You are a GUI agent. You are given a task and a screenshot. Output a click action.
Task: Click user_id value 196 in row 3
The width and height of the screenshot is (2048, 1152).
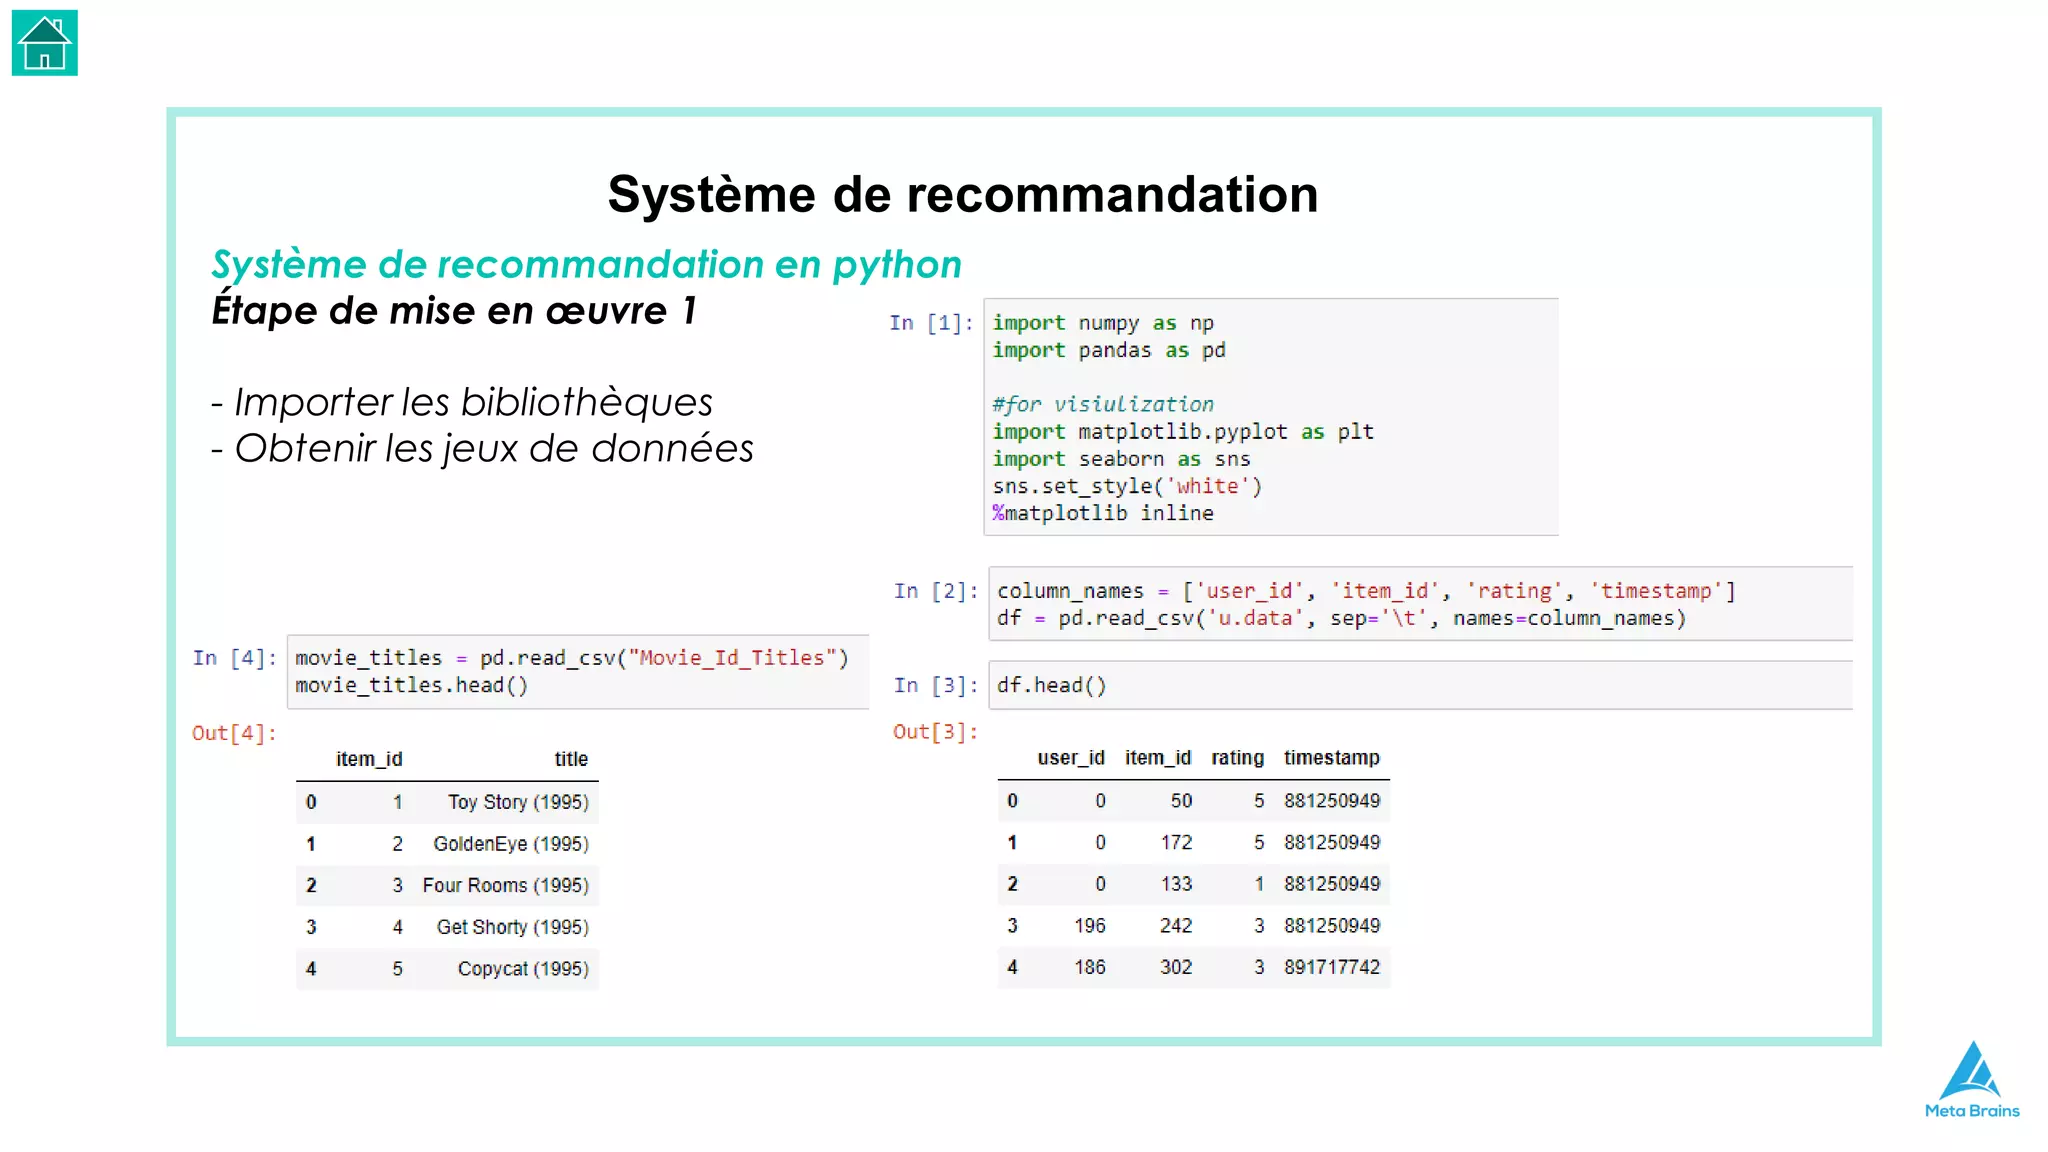(1090, 926)
